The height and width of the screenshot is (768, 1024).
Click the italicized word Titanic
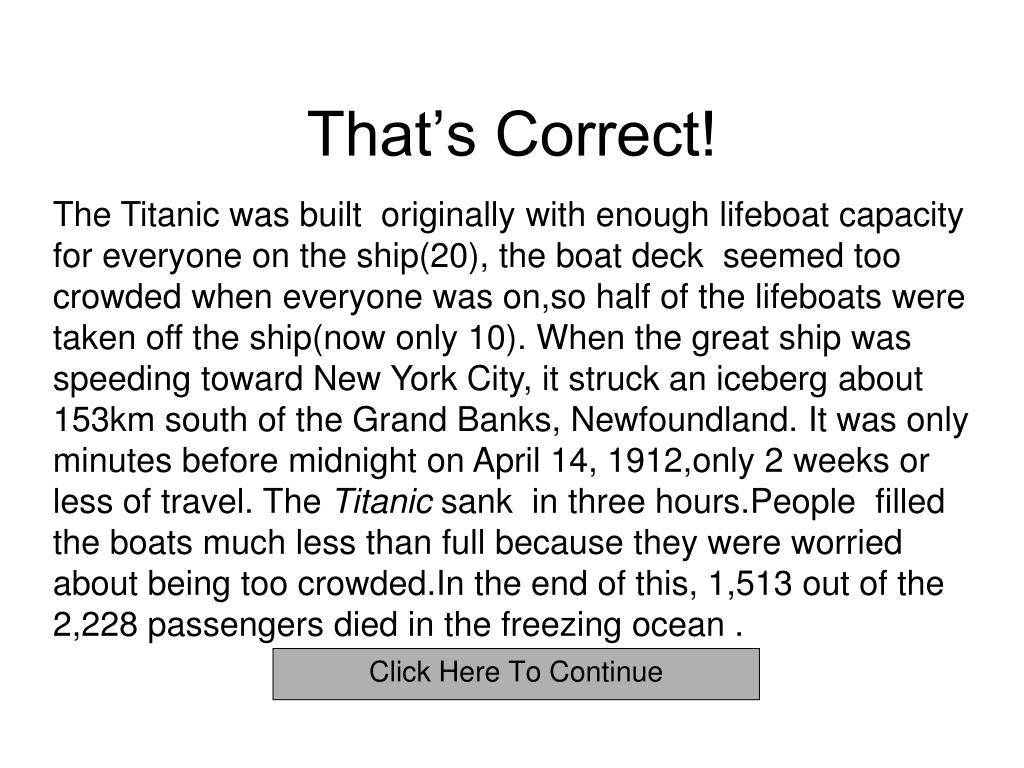[383, 502]
